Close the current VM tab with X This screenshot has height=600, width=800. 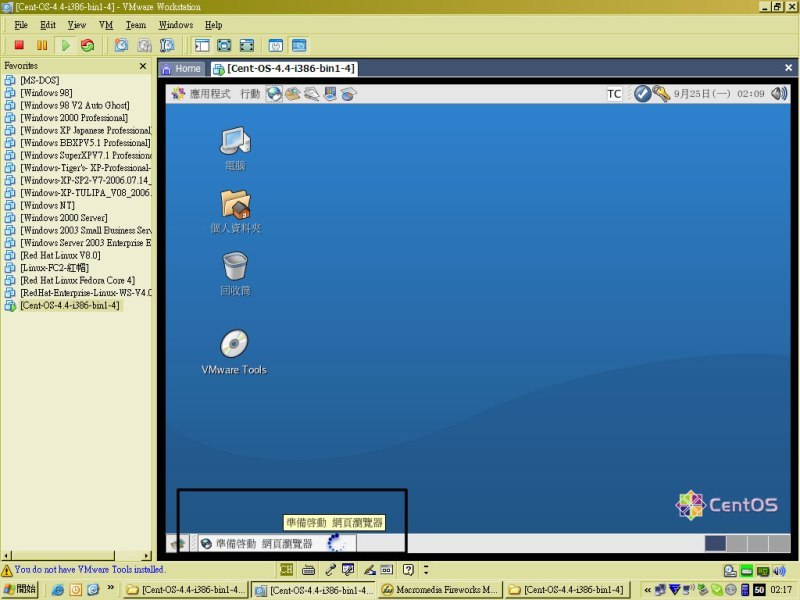[x=788, y=67]
